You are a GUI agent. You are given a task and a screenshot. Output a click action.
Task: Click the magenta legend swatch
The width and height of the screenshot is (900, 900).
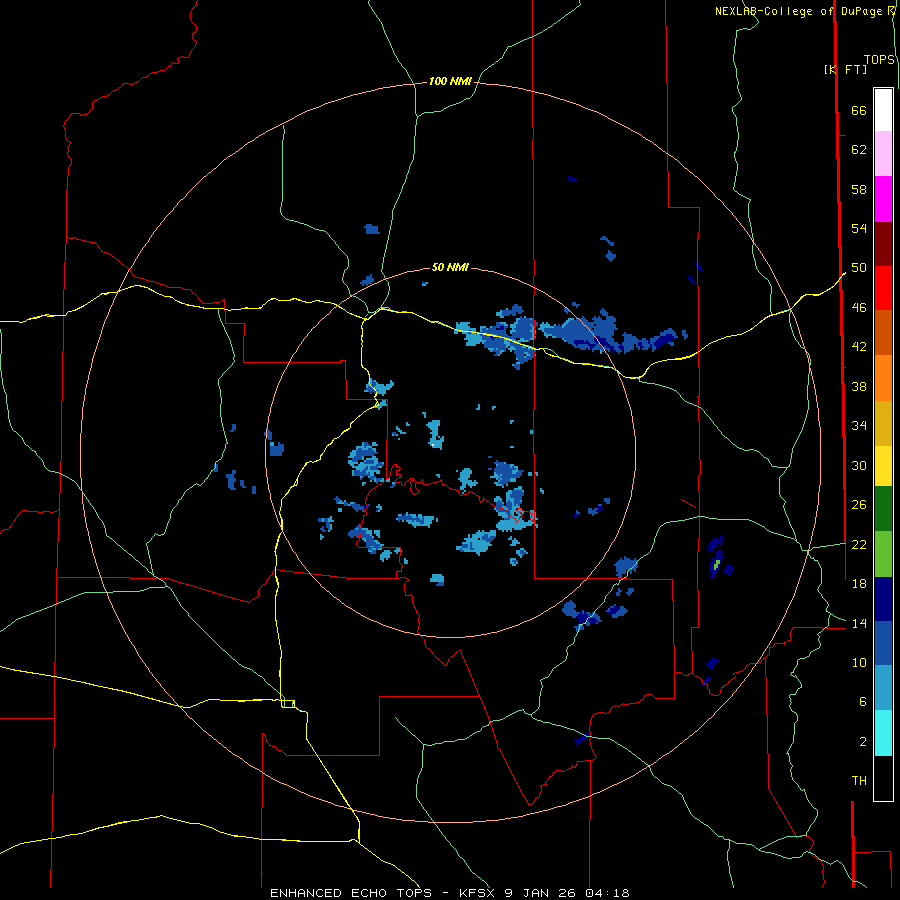pos(883,199)
